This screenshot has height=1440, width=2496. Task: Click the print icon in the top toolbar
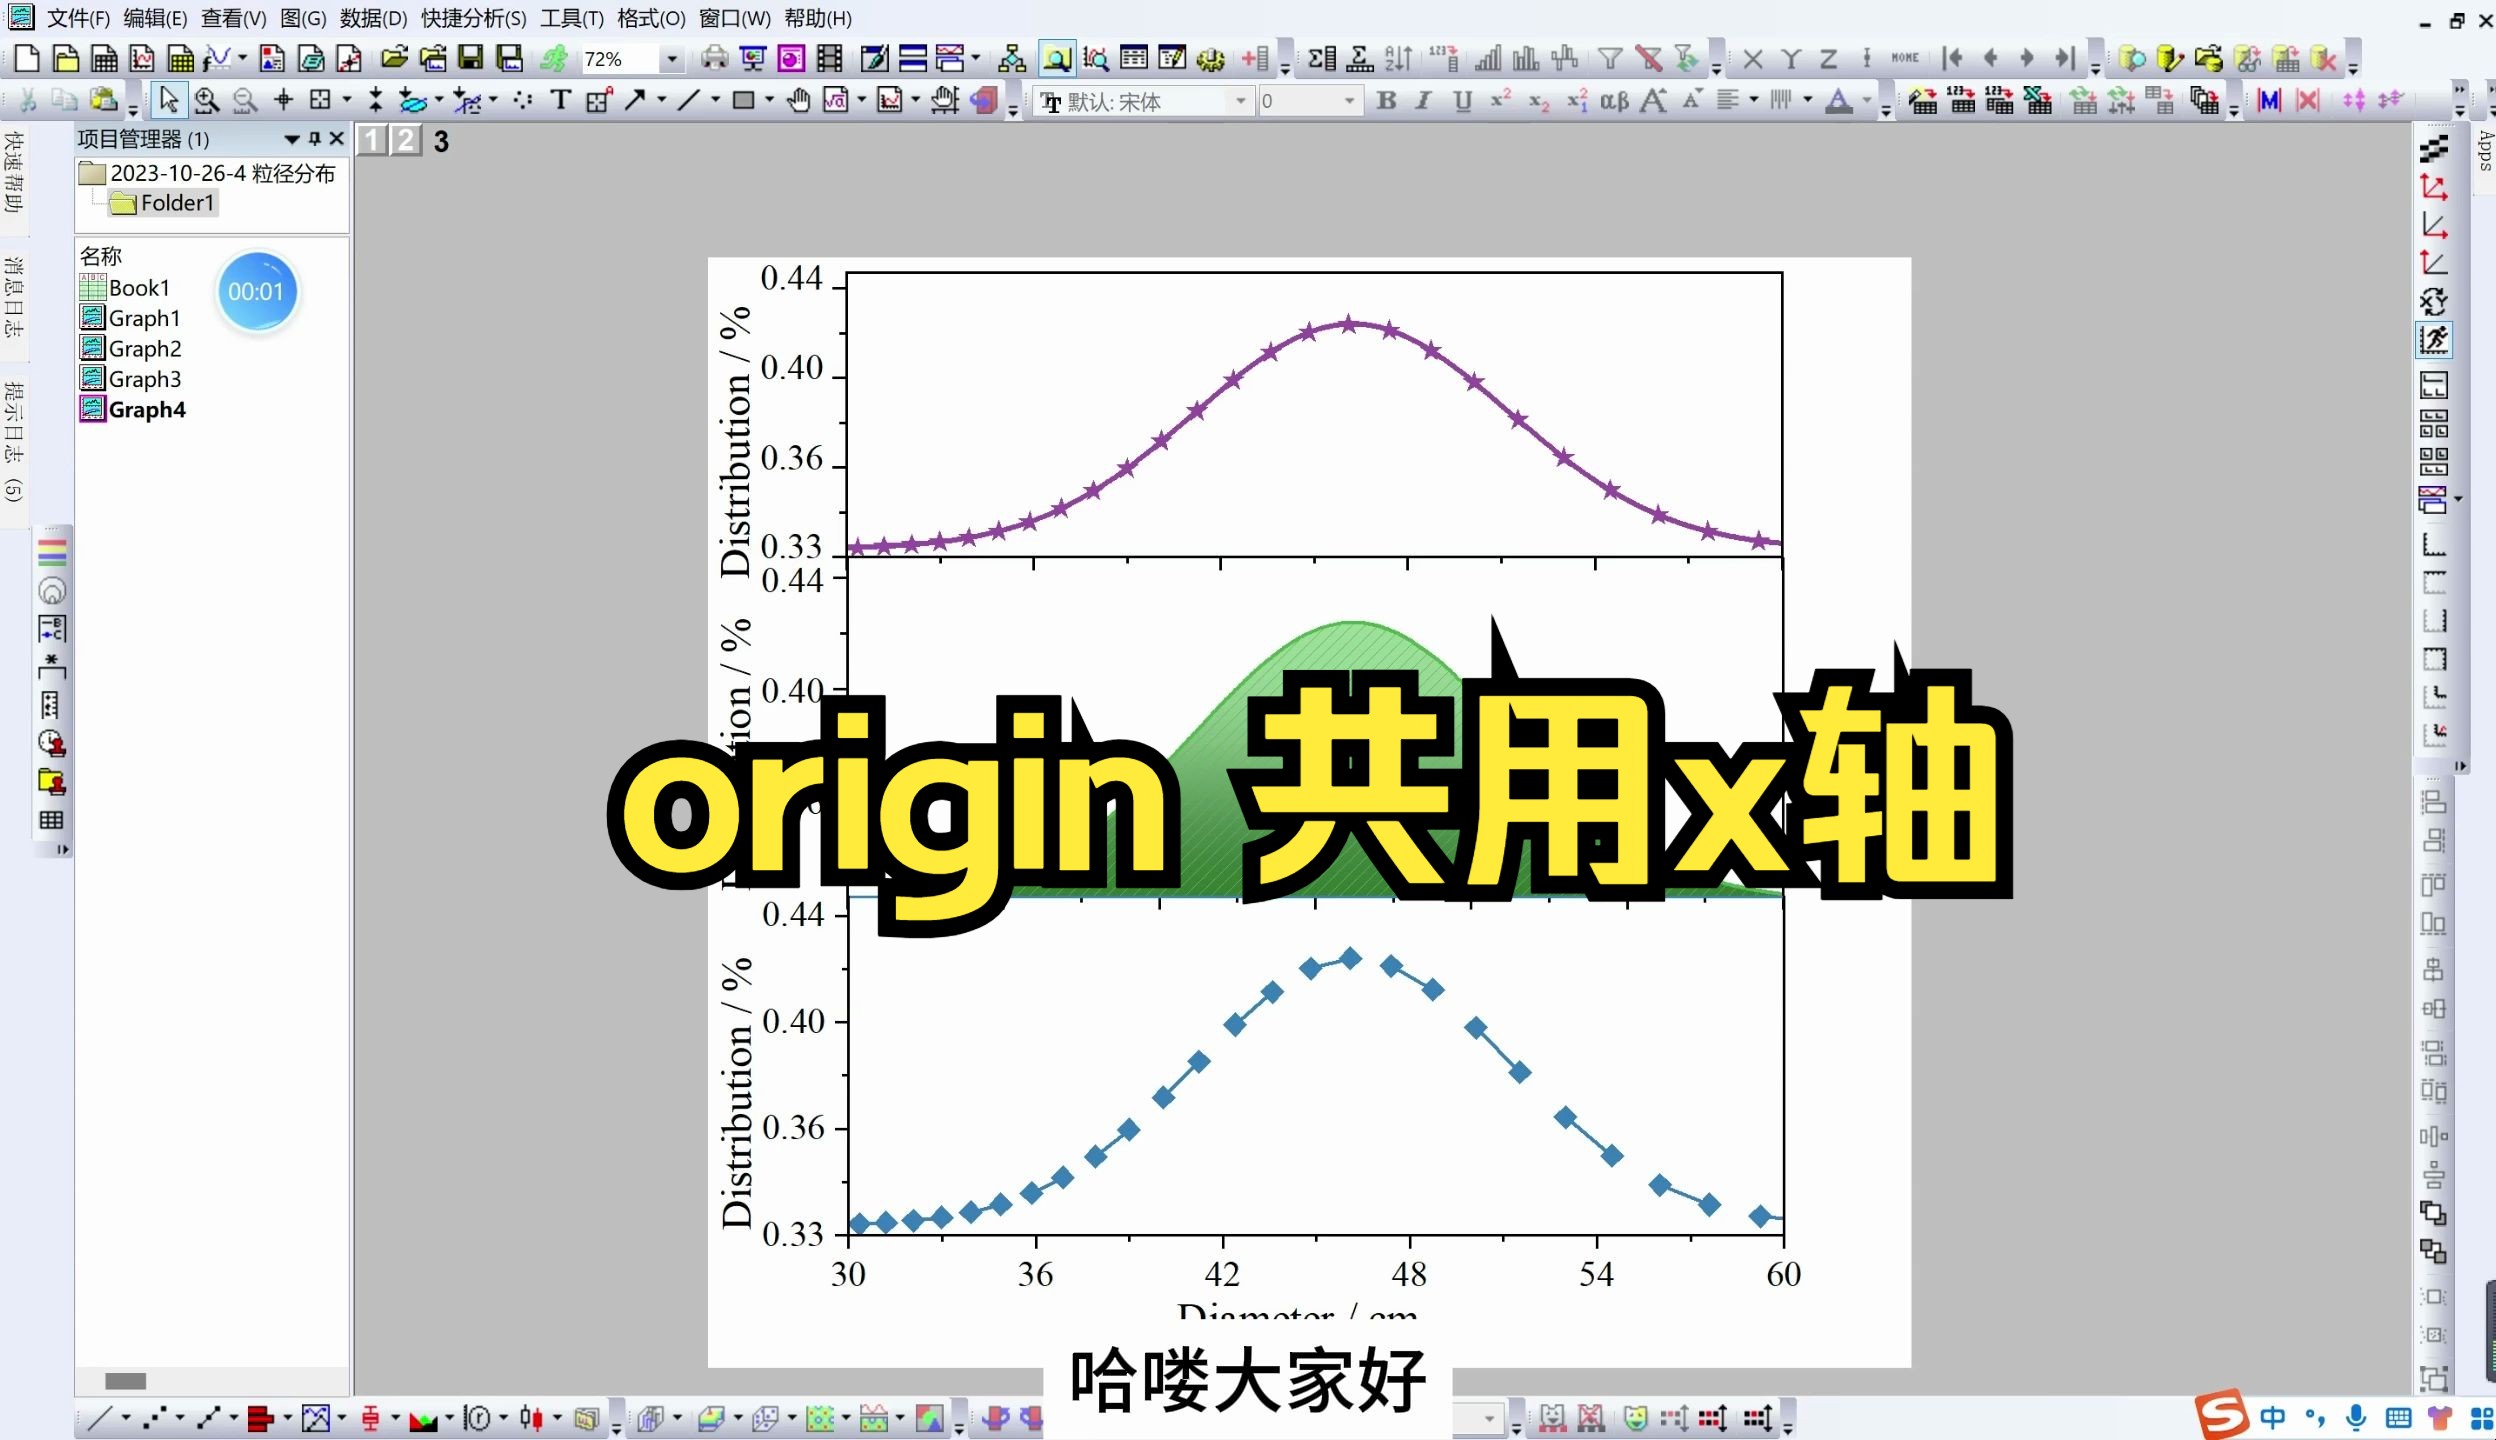tap(714, 59)
